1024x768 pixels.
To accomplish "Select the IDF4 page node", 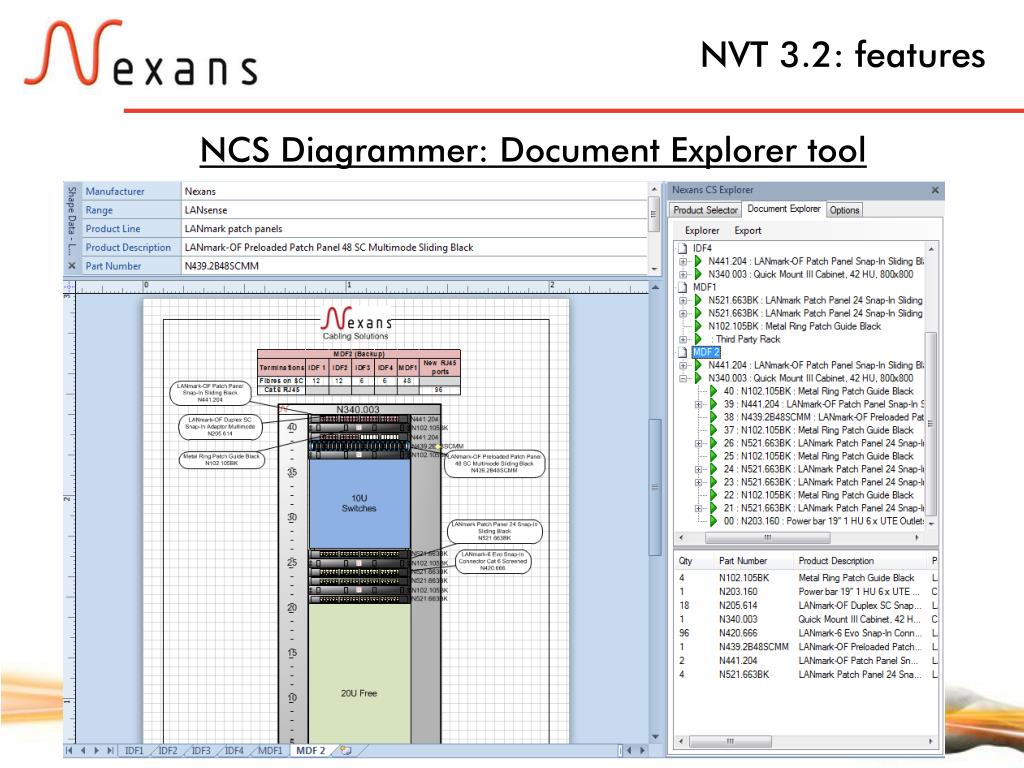I will [x=702, y=248].
